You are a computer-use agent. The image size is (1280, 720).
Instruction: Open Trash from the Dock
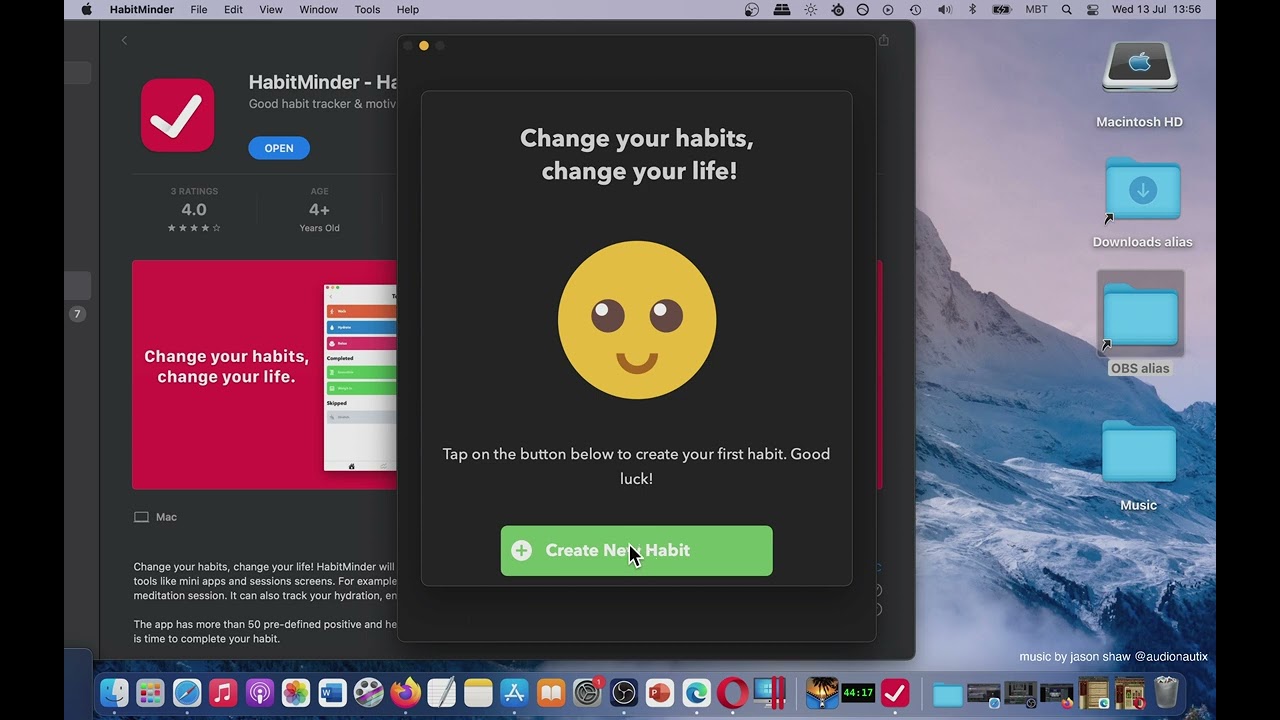click(1166, 692)
